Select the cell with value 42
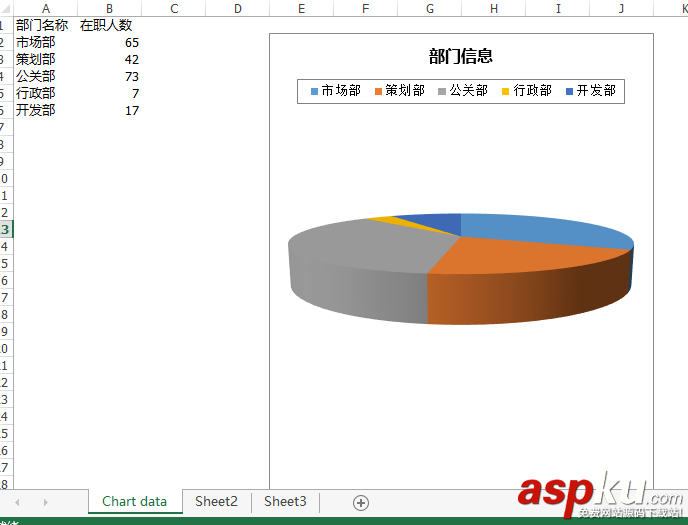Screen dimensions: 688x525 109,59
